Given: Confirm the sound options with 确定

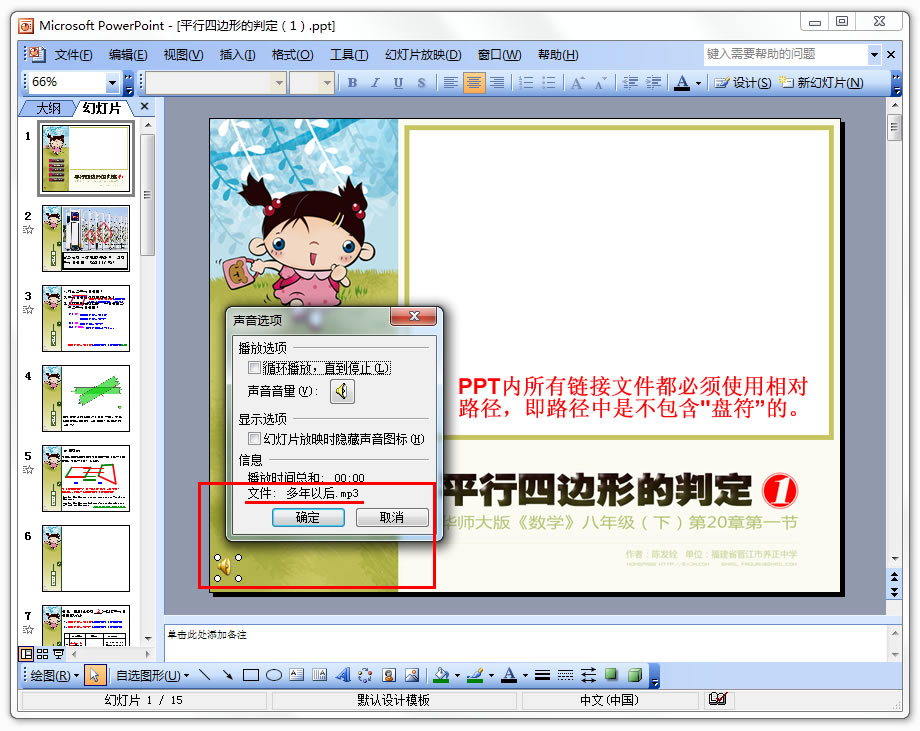Looking at the screenshot, I should 308,518.
